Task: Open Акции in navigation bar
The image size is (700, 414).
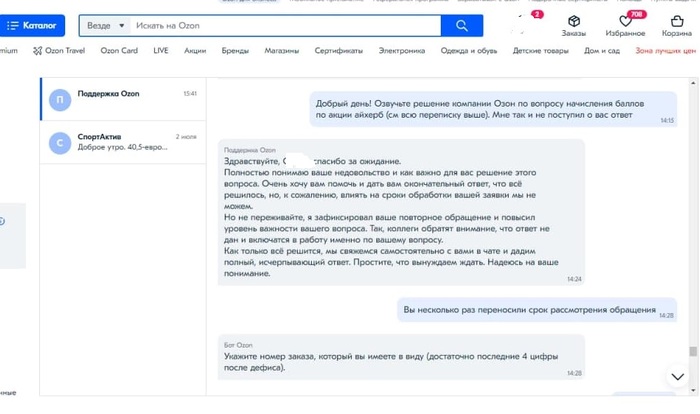Action: point(195,50)
